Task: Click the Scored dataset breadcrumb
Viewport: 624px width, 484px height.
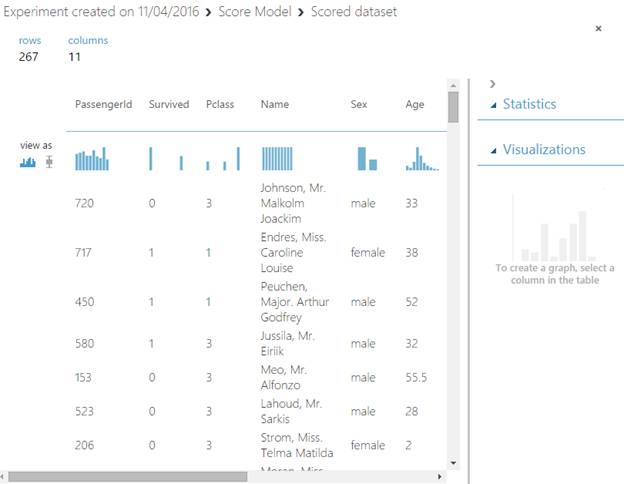Action: click(354, 12)
